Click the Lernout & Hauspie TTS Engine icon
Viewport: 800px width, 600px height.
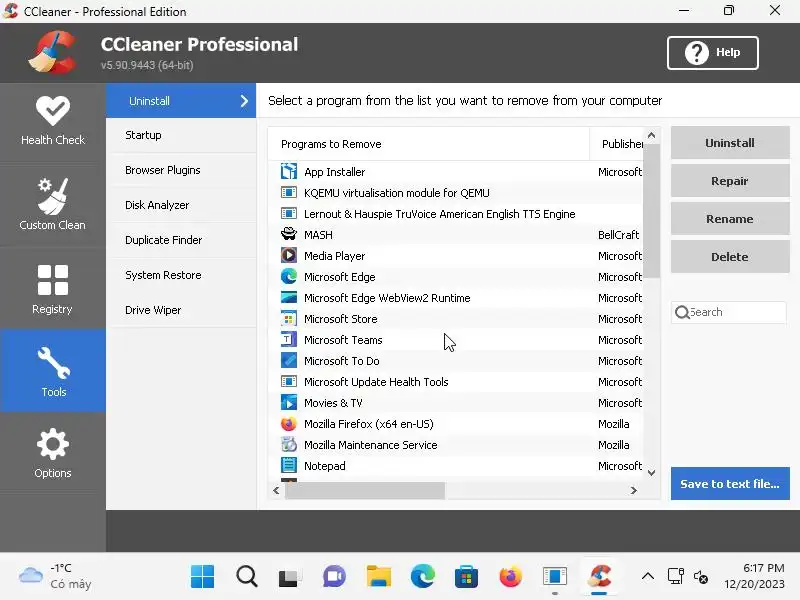289,214
